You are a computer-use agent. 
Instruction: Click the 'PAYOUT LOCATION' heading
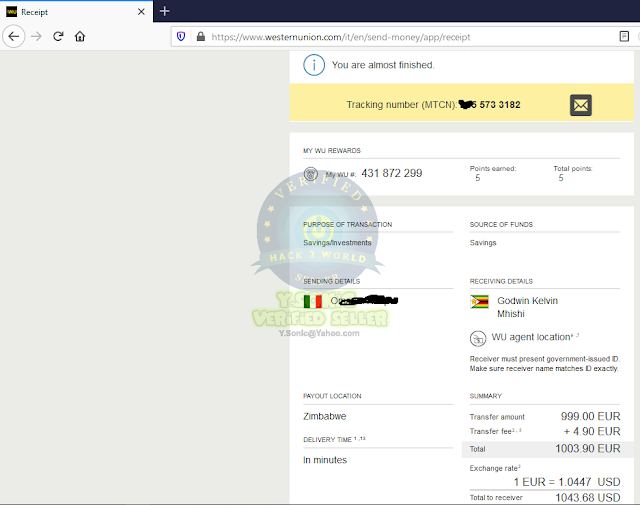click(x=332, y=396)
